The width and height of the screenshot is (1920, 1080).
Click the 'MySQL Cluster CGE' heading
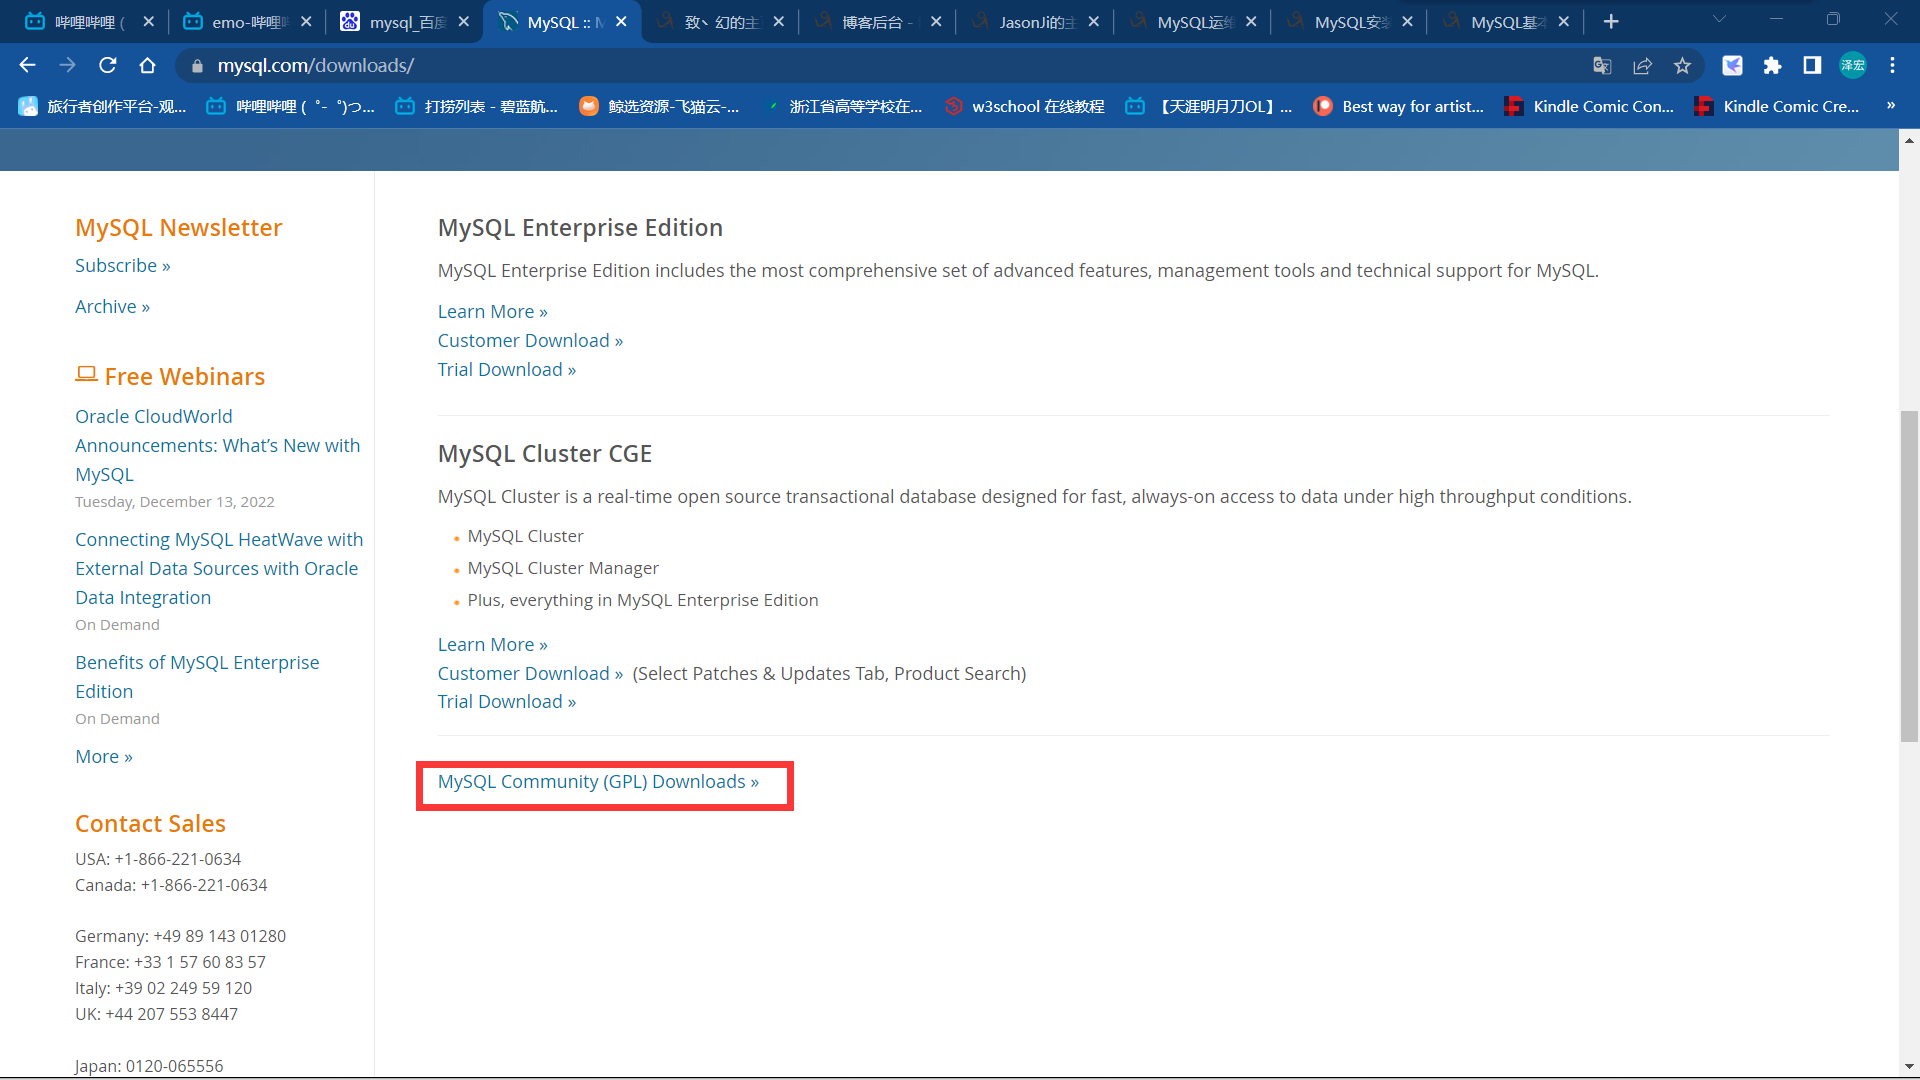coord(544,453)
